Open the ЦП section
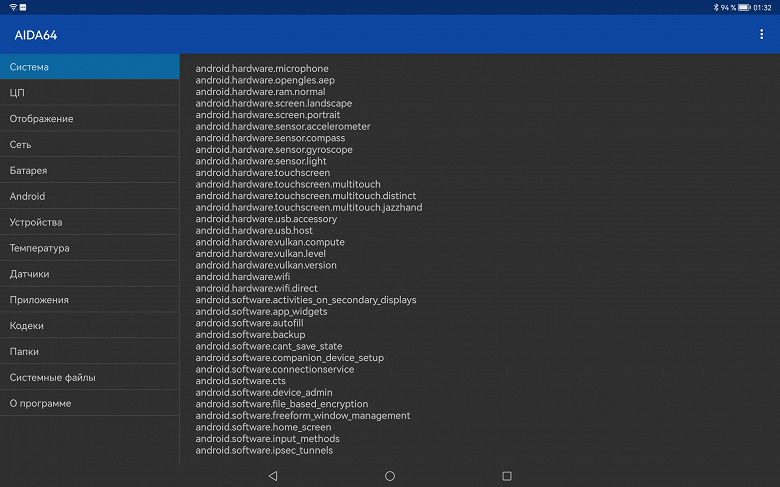The image size is (780, 487). coord(90,93)
